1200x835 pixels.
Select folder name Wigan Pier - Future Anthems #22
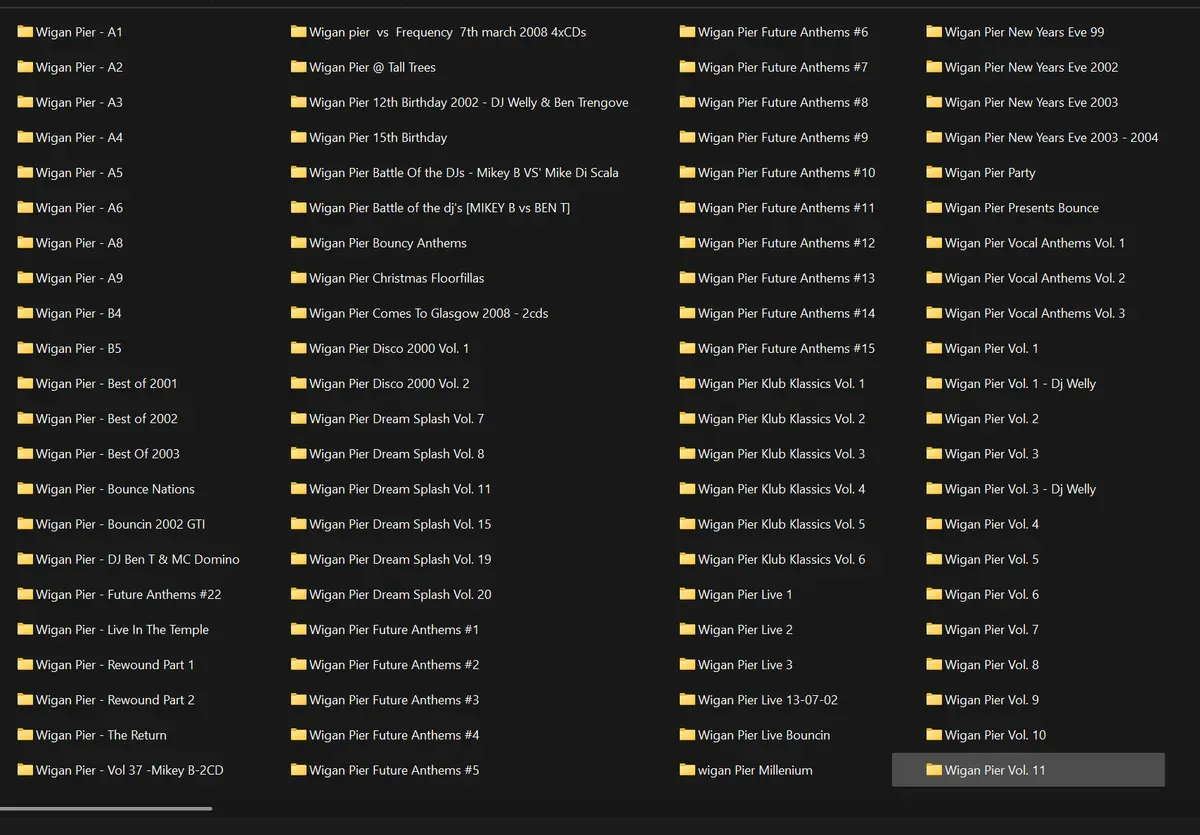tap(129, 594)
